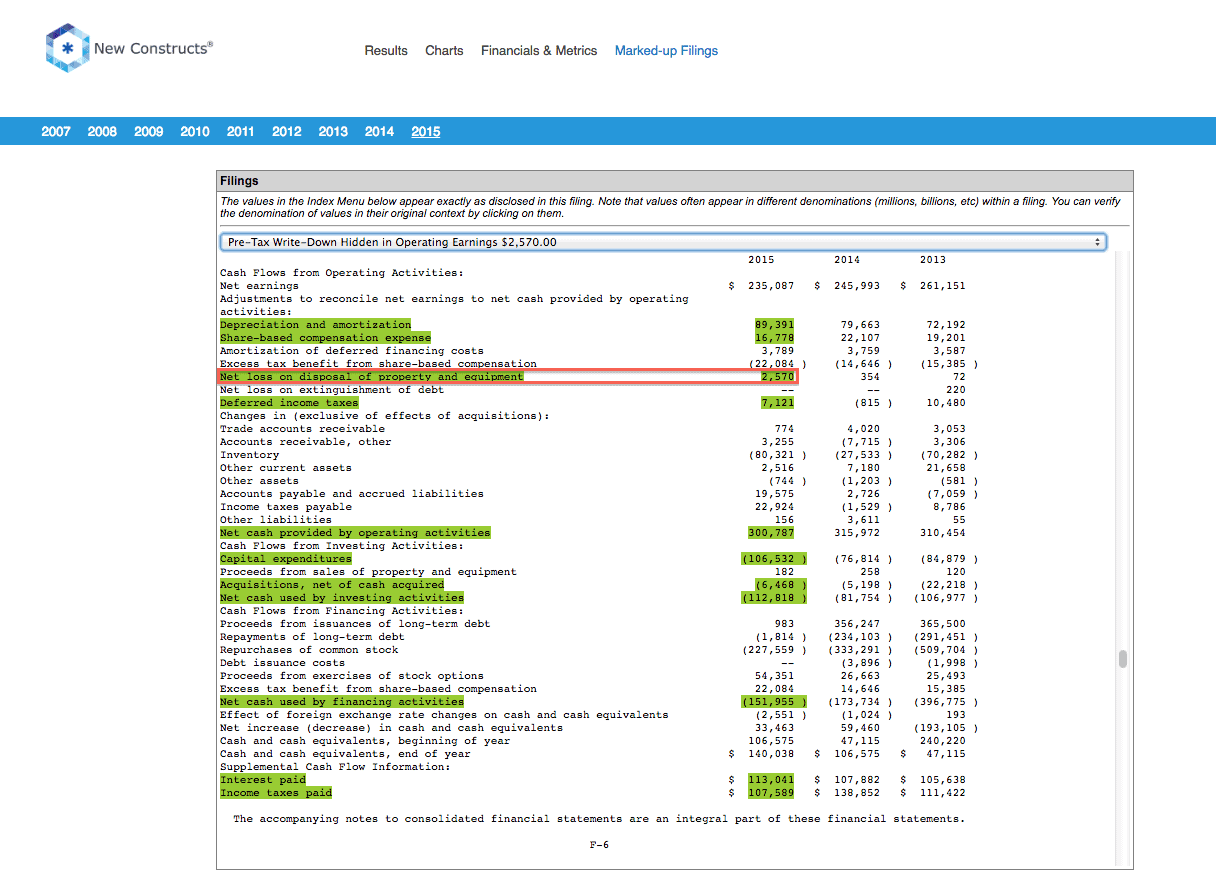Click 2014 Net cash provided value 315,972
Viewport: 1216px width, 887px height.
[857, 533]
